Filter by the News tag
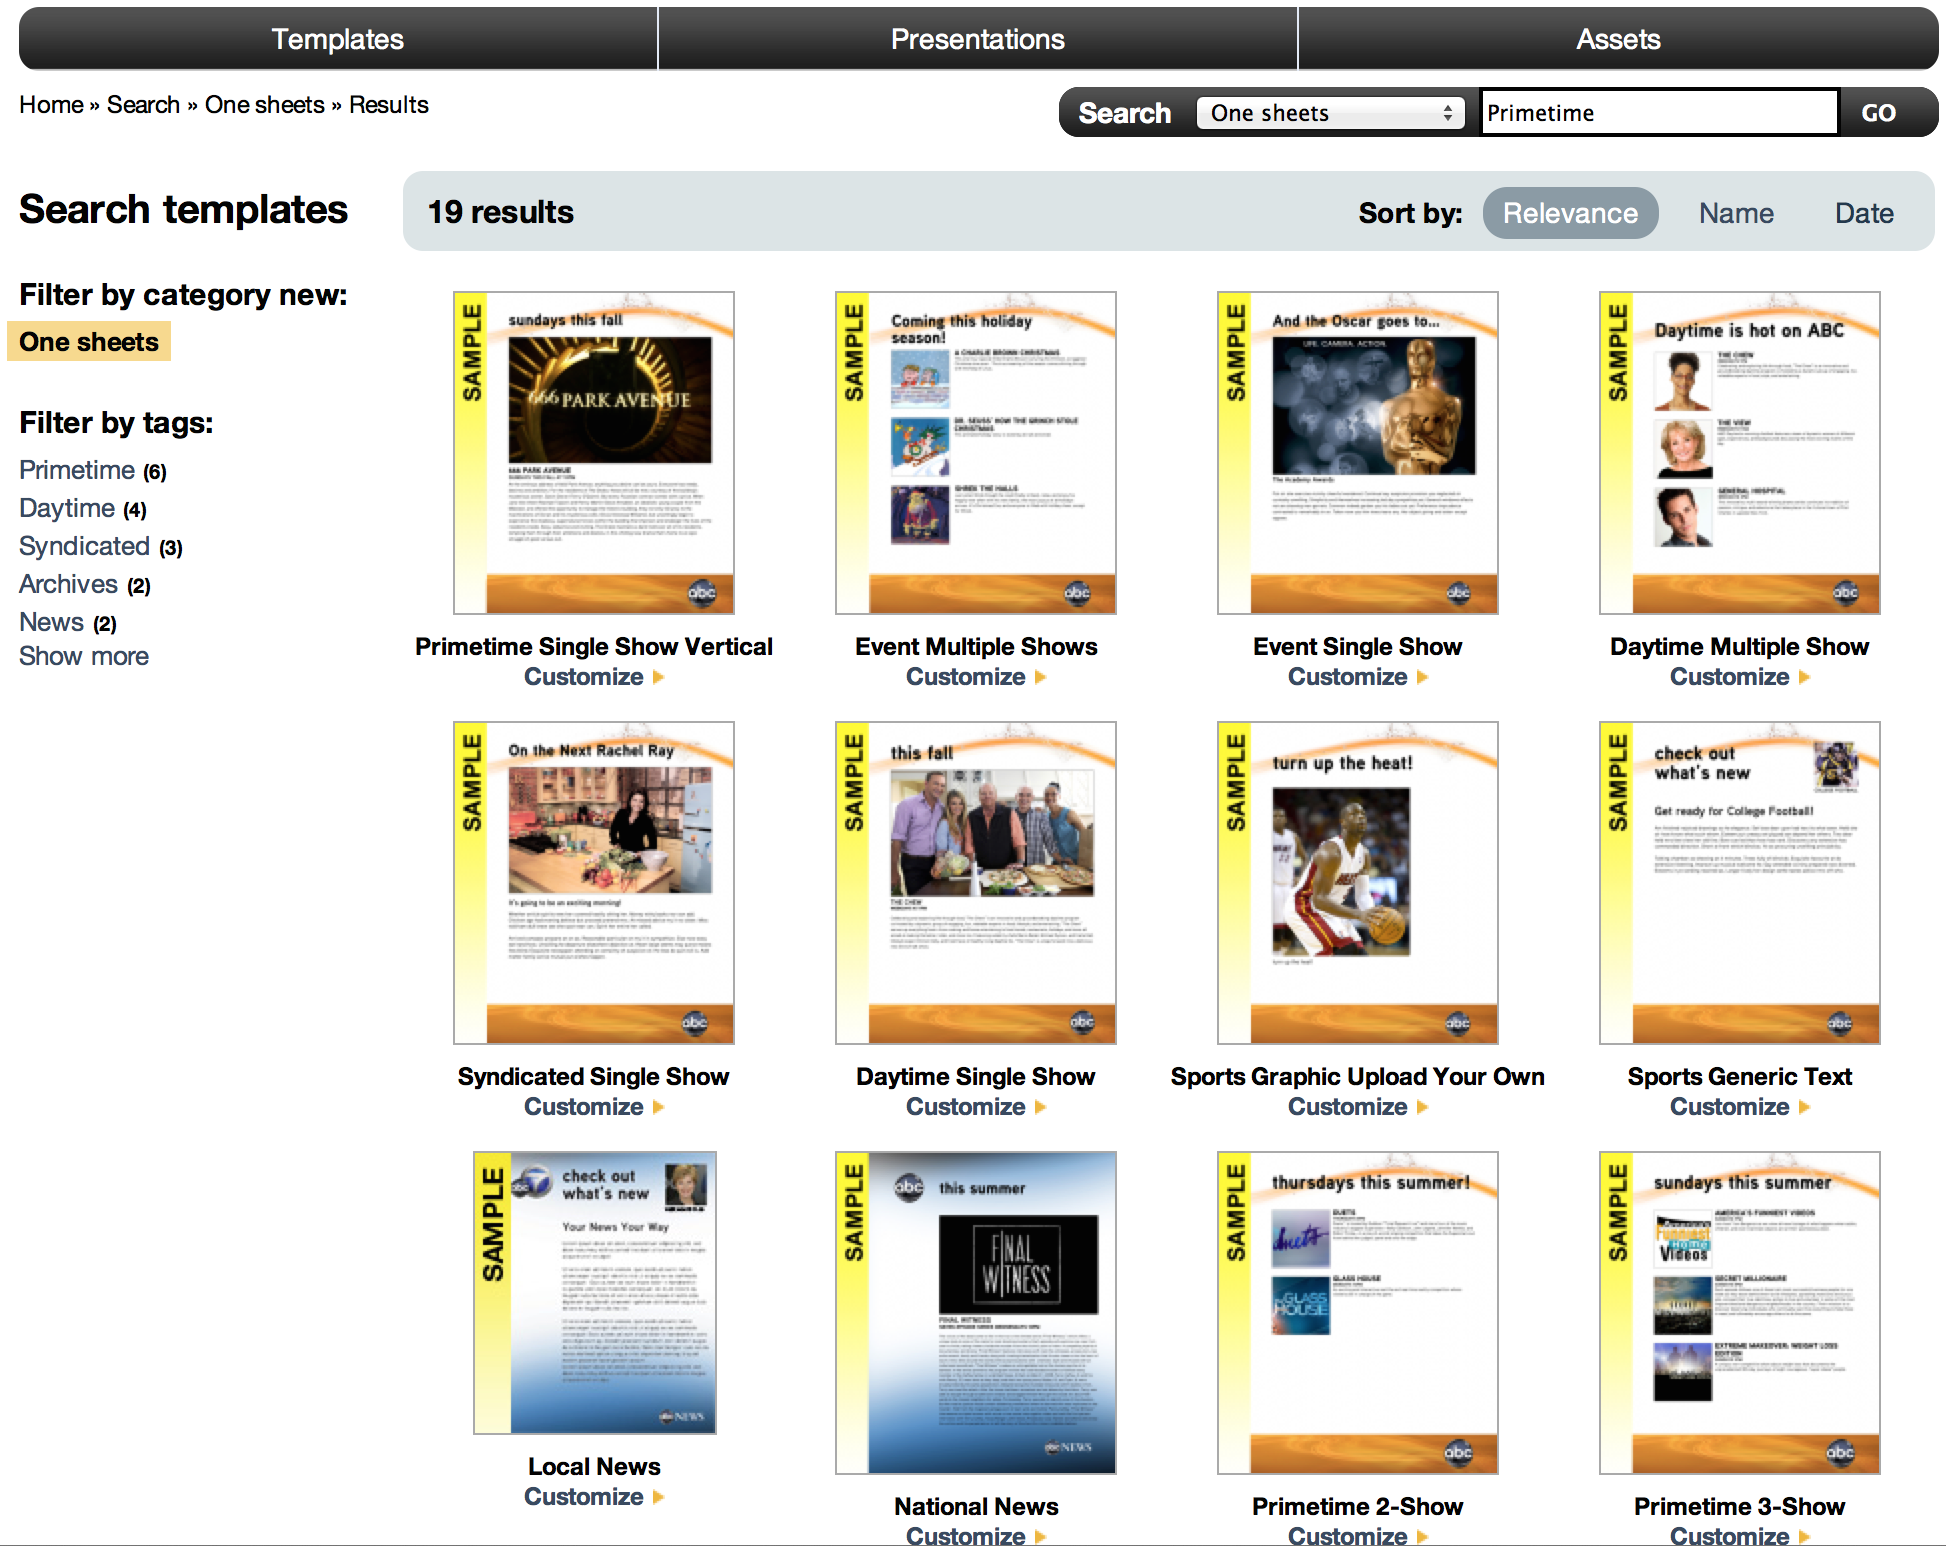This screenshot has width=1946, height=1546. click(51, 622)
